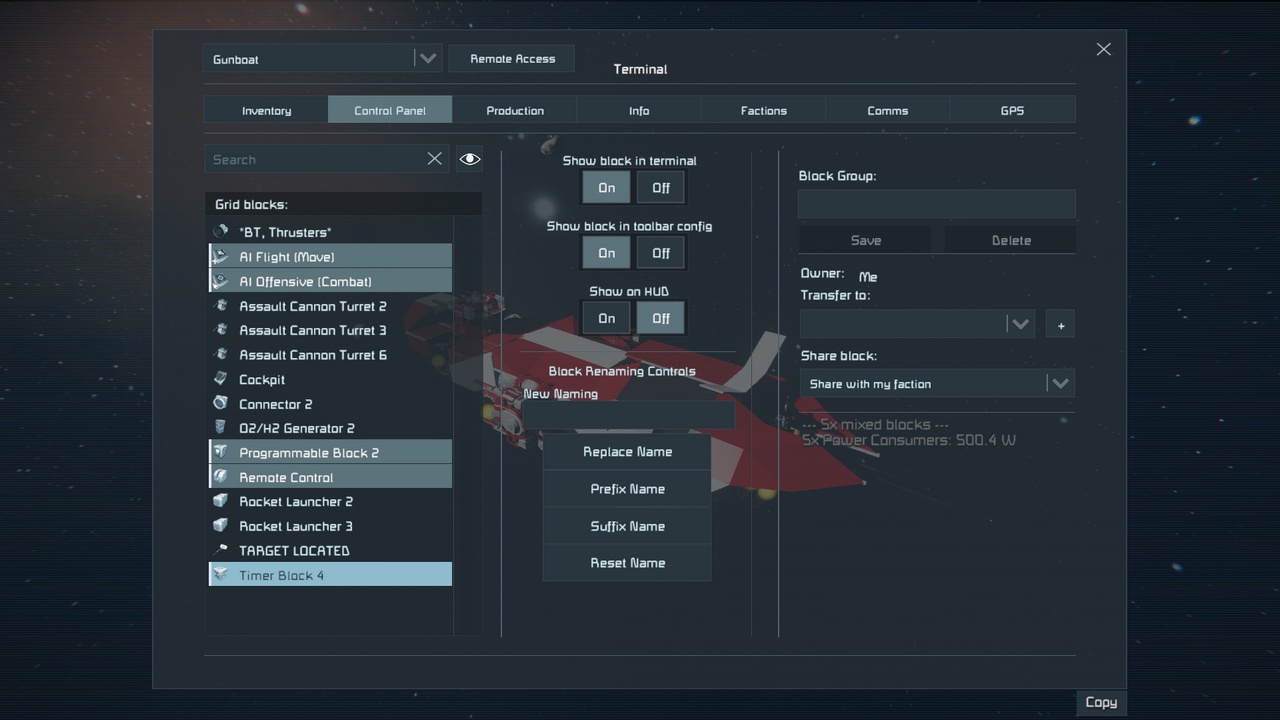Screen dimensions: 1280x720
Task: Click the Connector 2 block icon
Action: [220, 404]
